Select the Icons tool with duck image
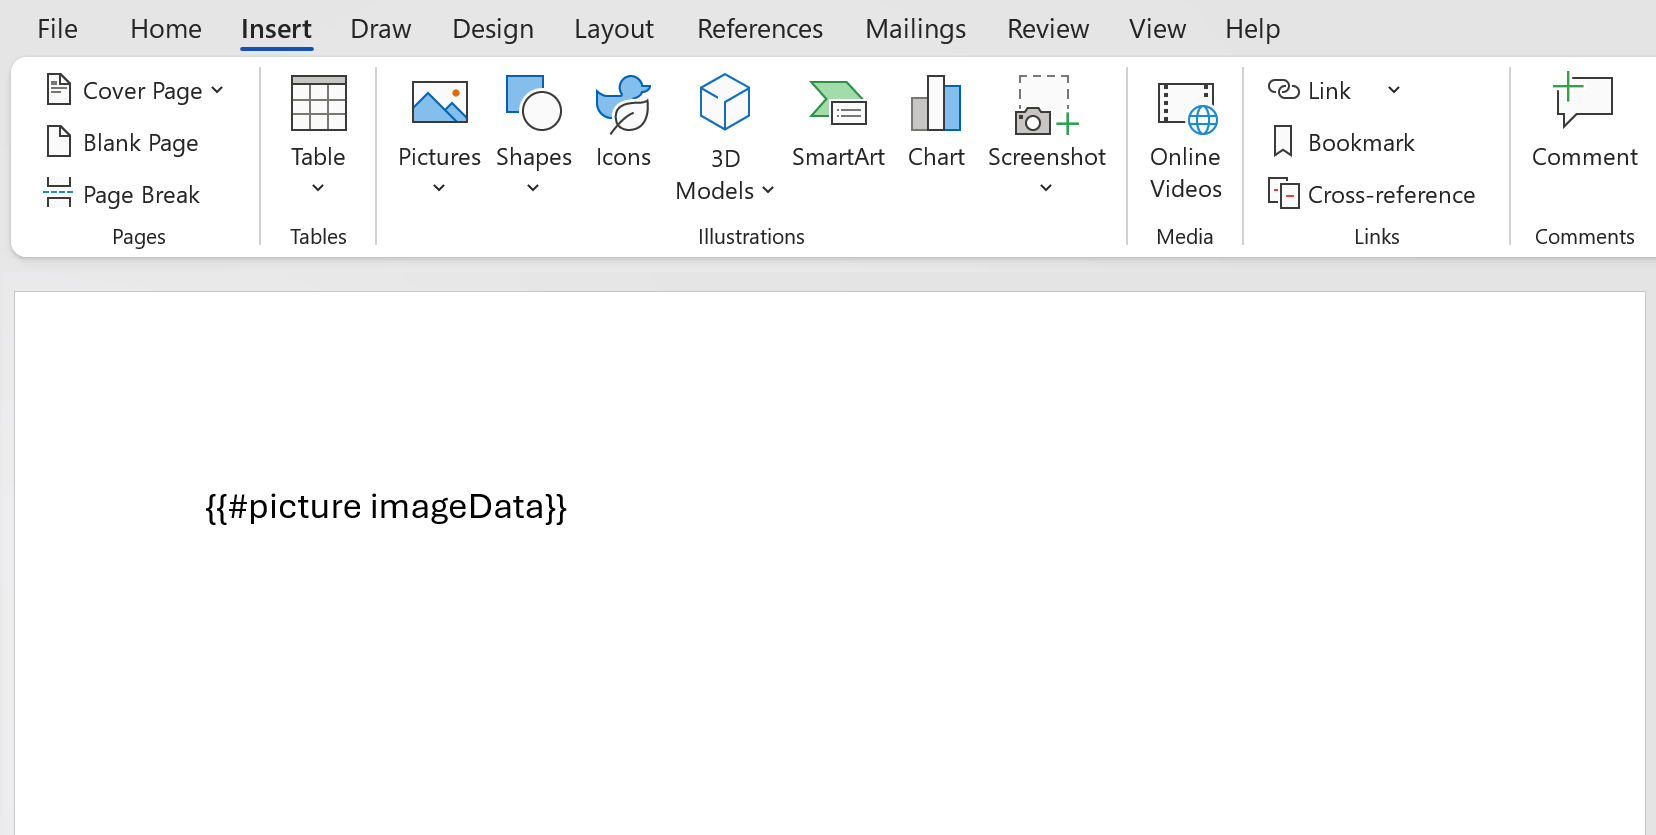The width and height of the screenshot is (1656, 835). [x=623, y=104]
